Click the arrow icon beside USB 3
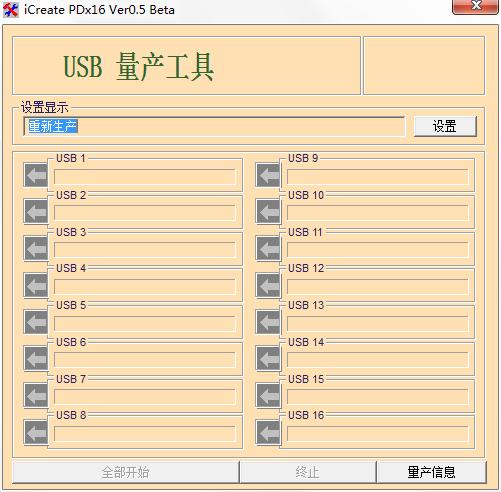501x492 pixels. click(36, 248)
